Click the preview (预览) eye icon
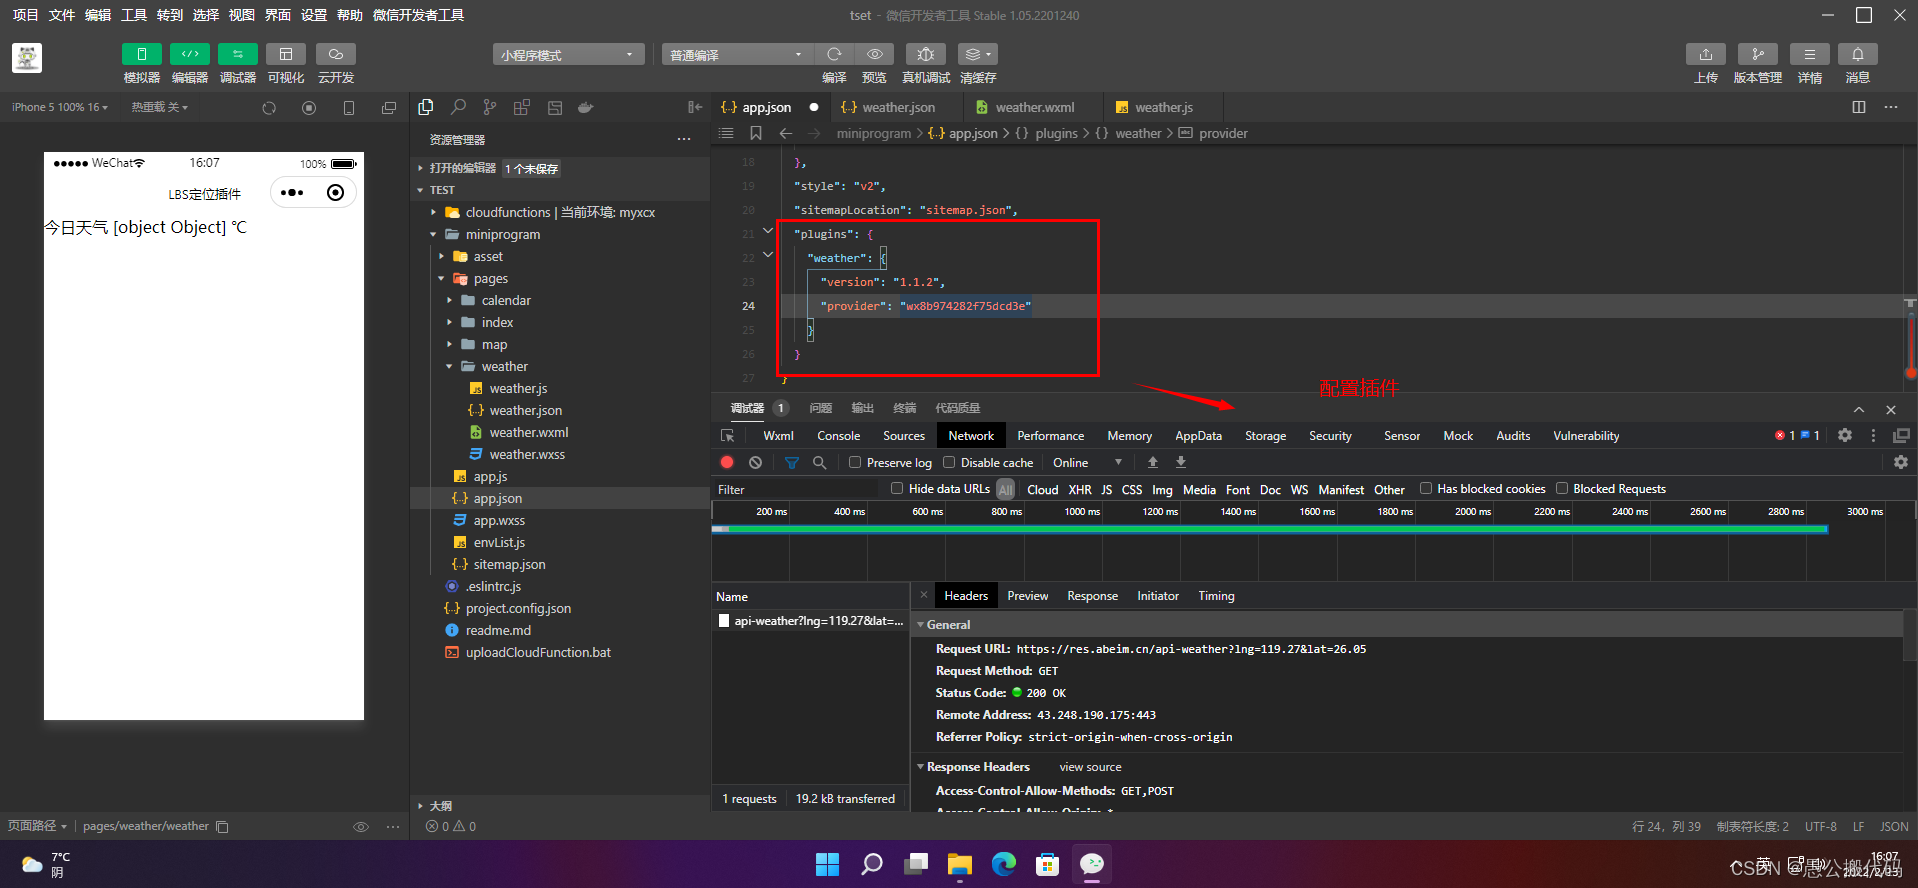This screenshot has width=1918, height=888. tap(874, 54)
